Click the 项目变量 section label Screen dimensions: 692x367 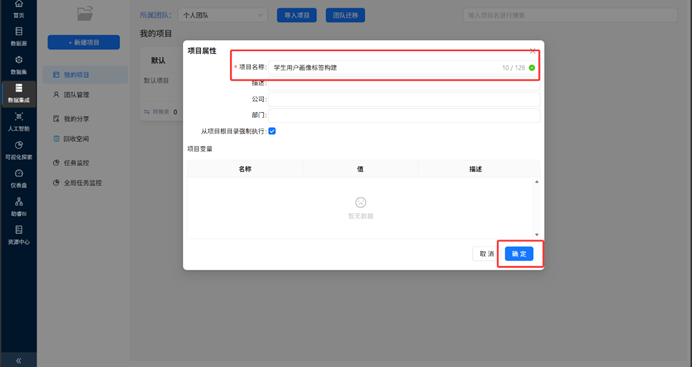point(200,149)
